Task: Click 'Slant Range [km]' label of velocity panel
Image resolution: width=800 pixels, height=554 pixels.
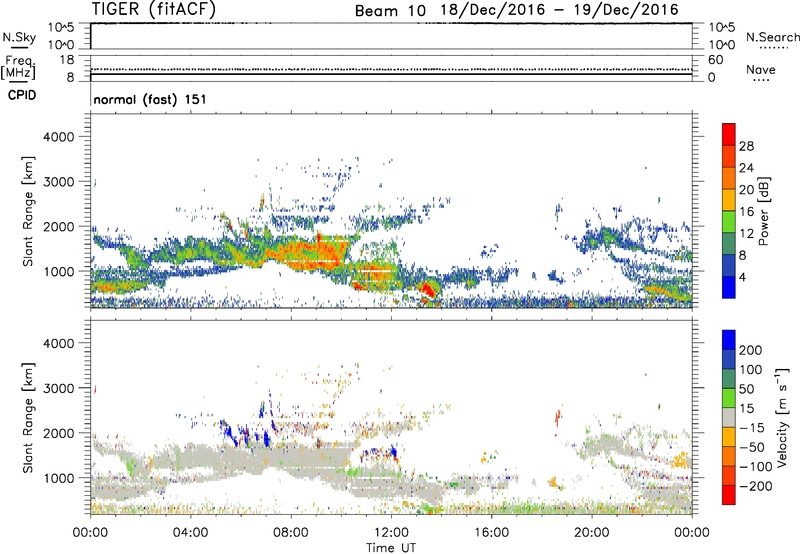Action: (x=28, y=418)
